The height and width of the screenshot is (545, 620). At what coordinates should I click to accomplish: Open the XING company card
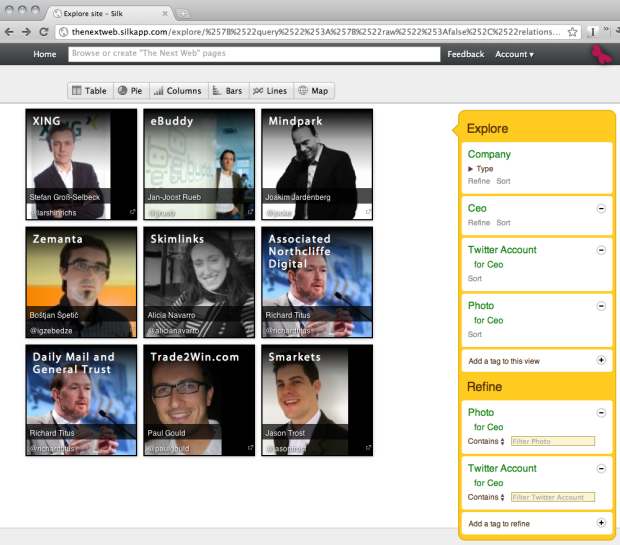(81, 164)
